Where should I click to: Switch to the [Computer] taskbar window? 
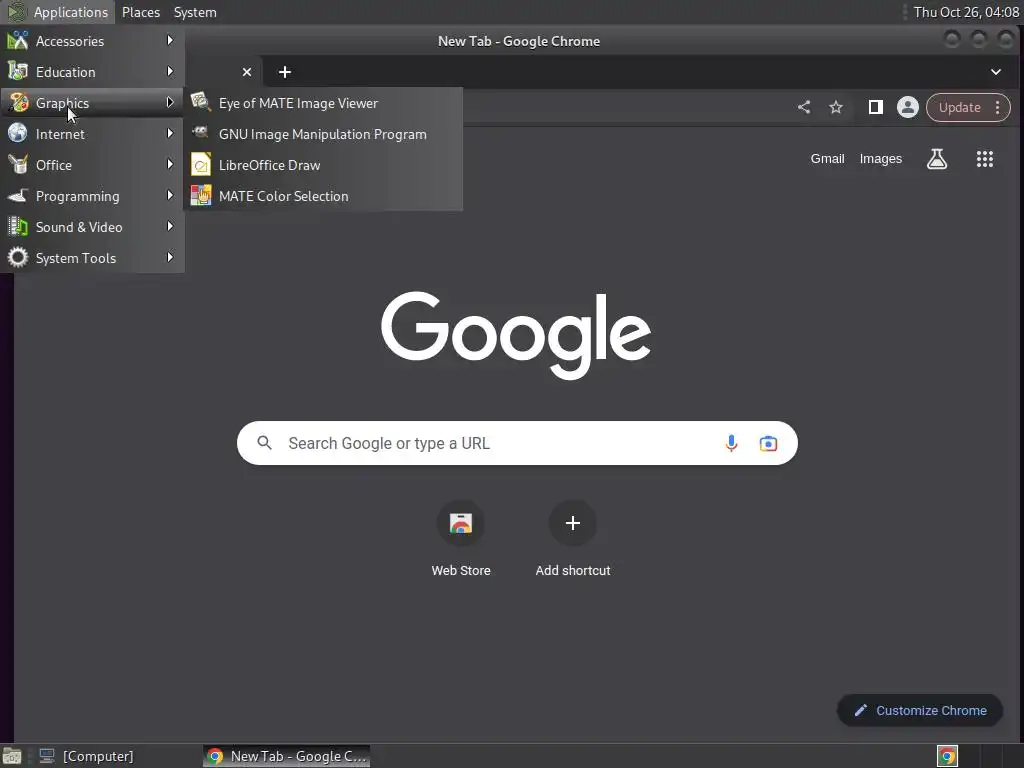pyautogui.click(x=86, y=756)
